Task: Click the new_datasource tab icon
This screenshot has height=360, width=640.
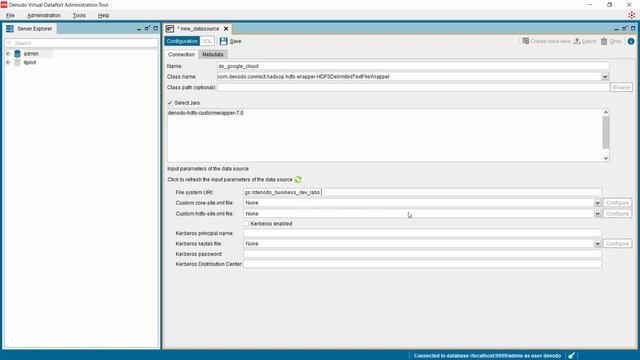Action: 170,29
